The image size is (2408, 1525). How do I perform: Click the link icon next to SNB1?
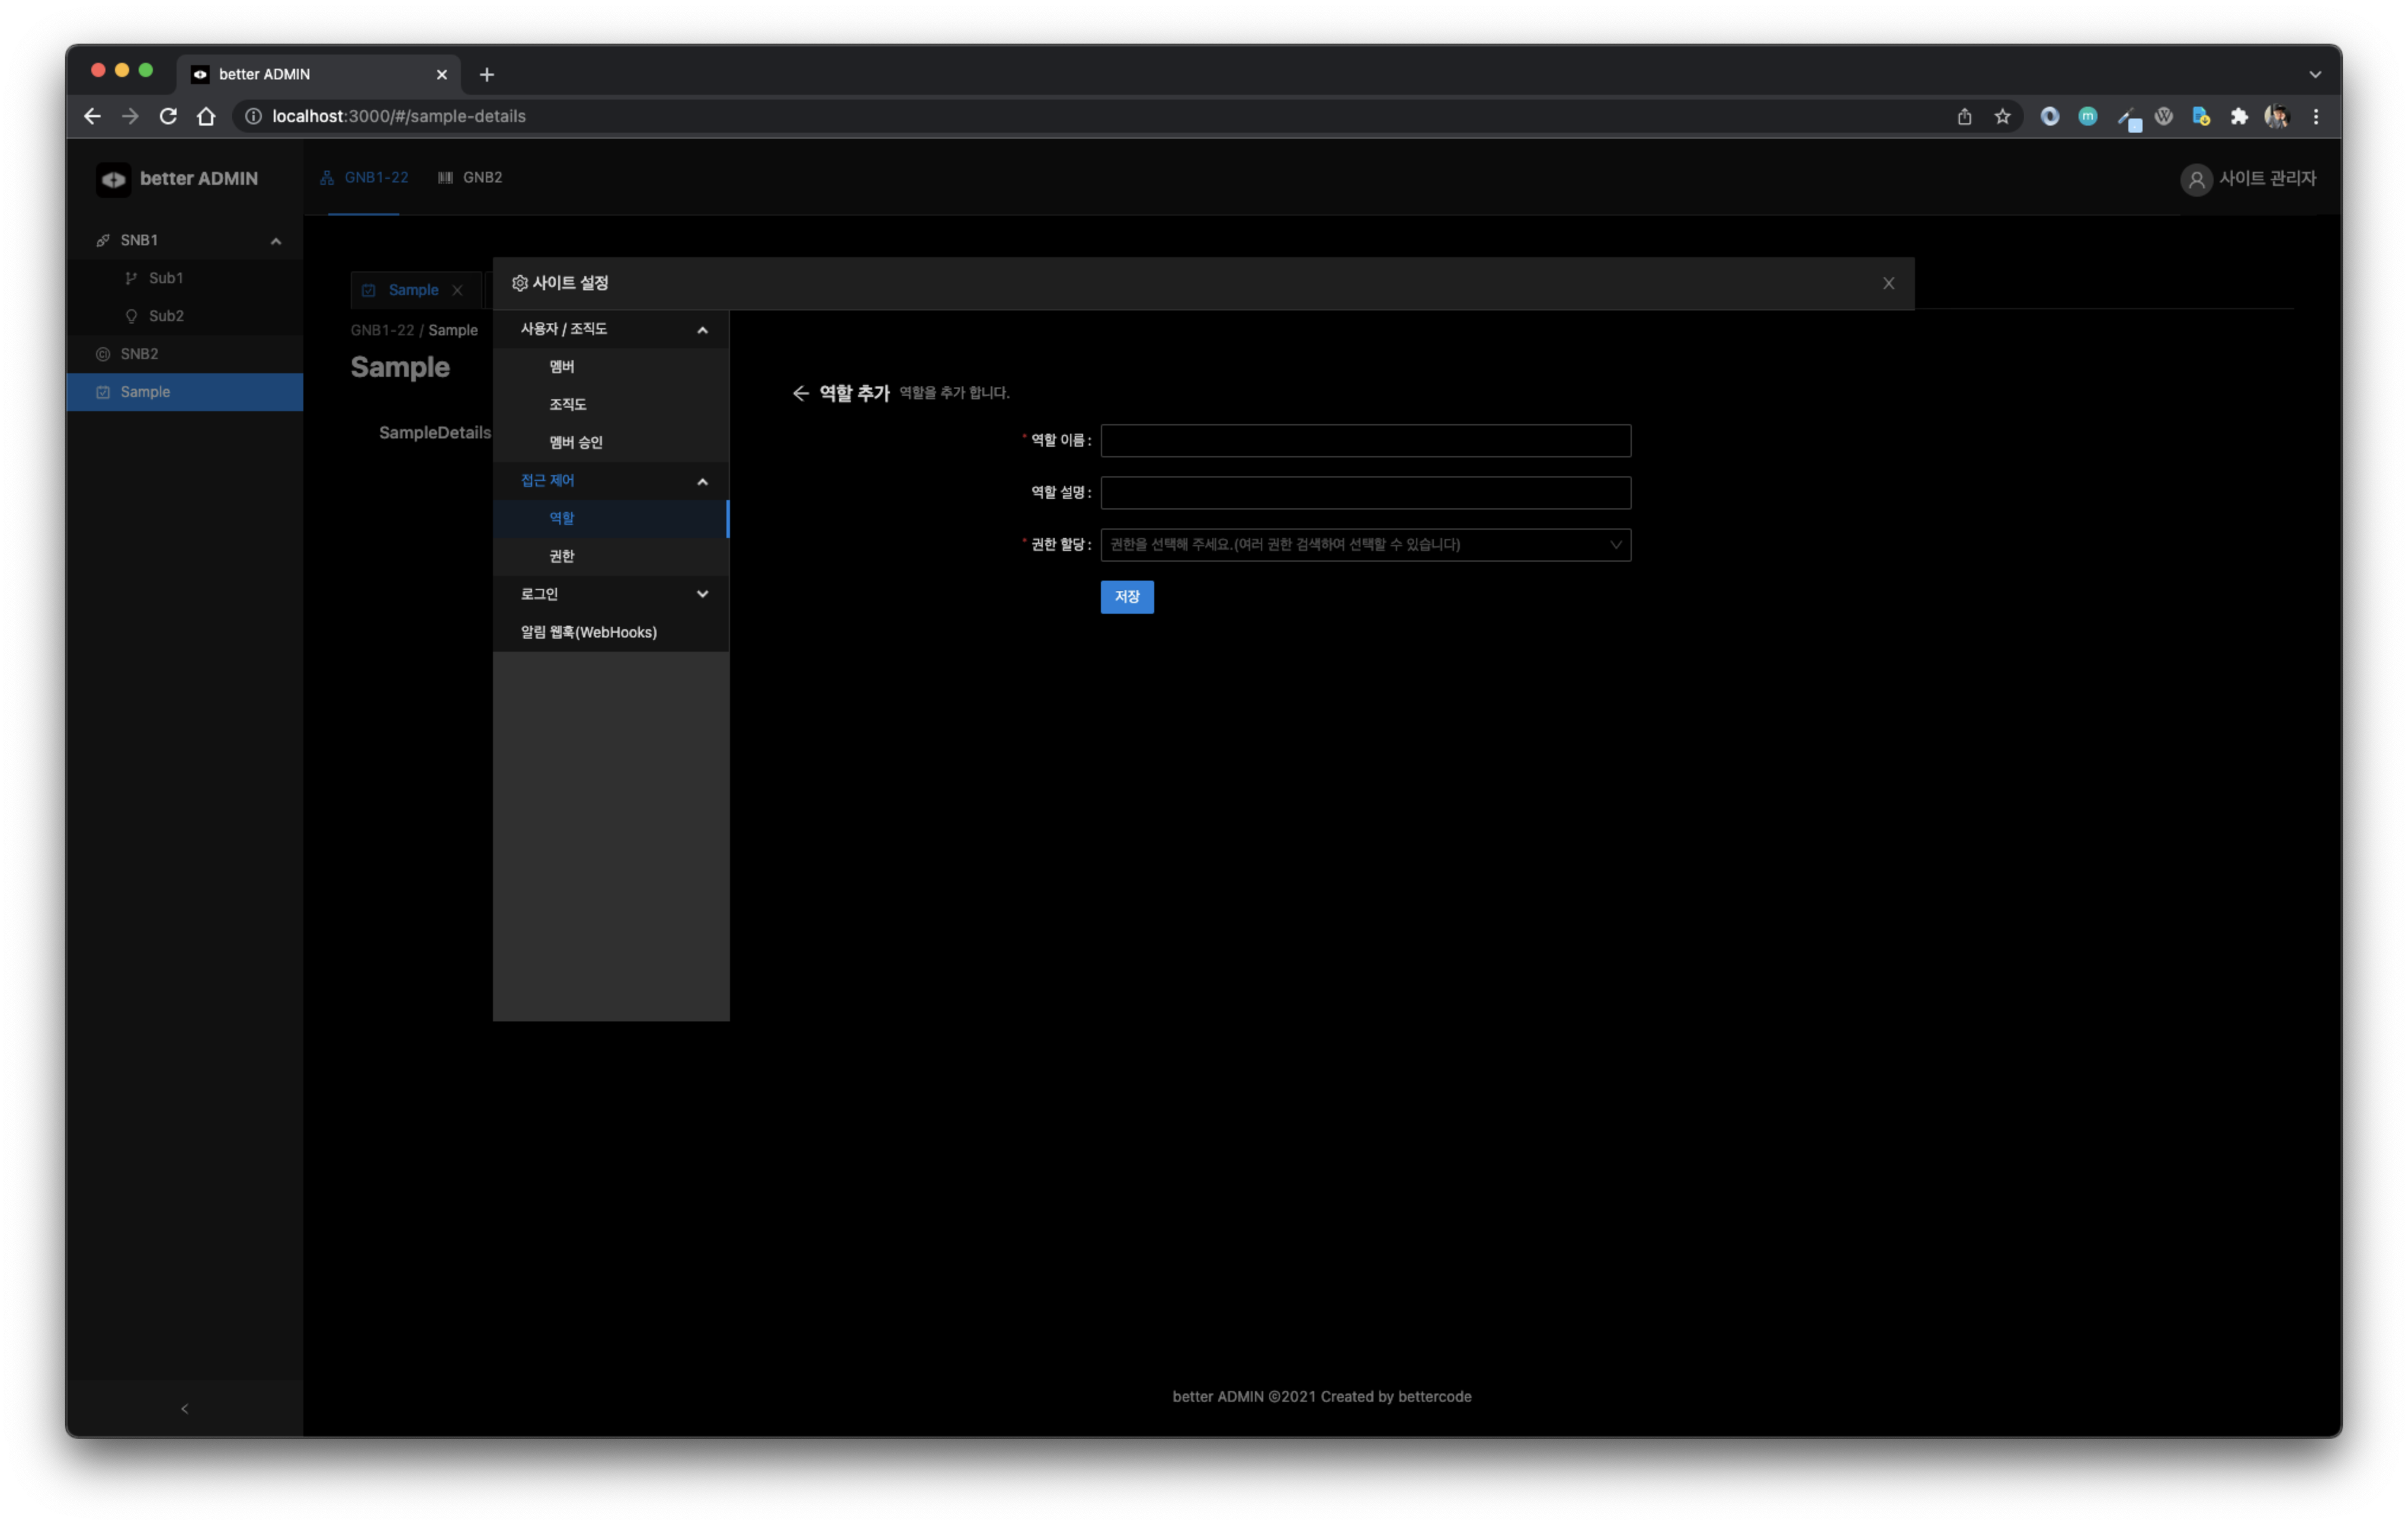104,240
